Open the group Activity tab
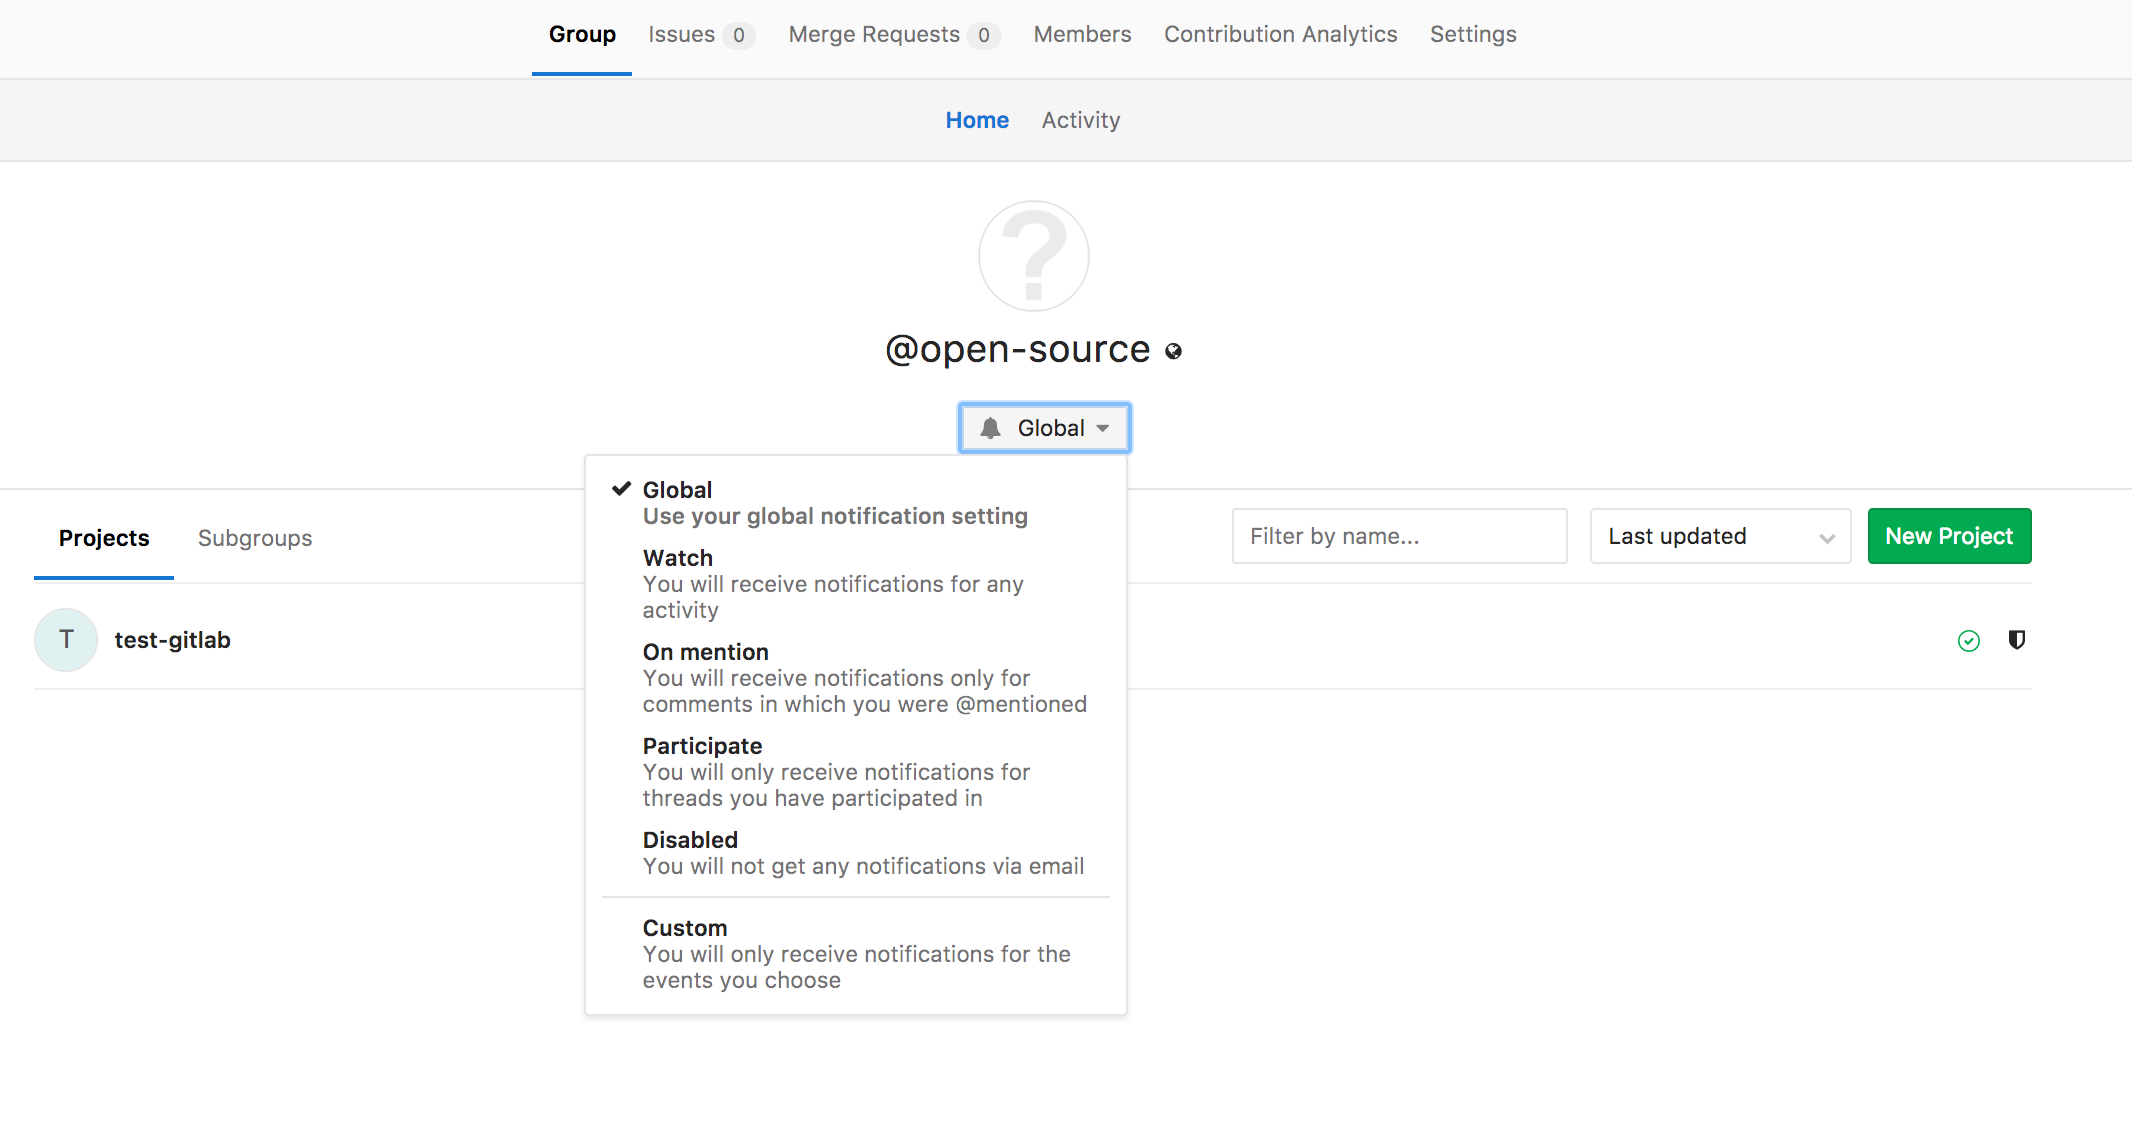2132x1132 pixels. pyautogui.click(x=1081, y=120)
